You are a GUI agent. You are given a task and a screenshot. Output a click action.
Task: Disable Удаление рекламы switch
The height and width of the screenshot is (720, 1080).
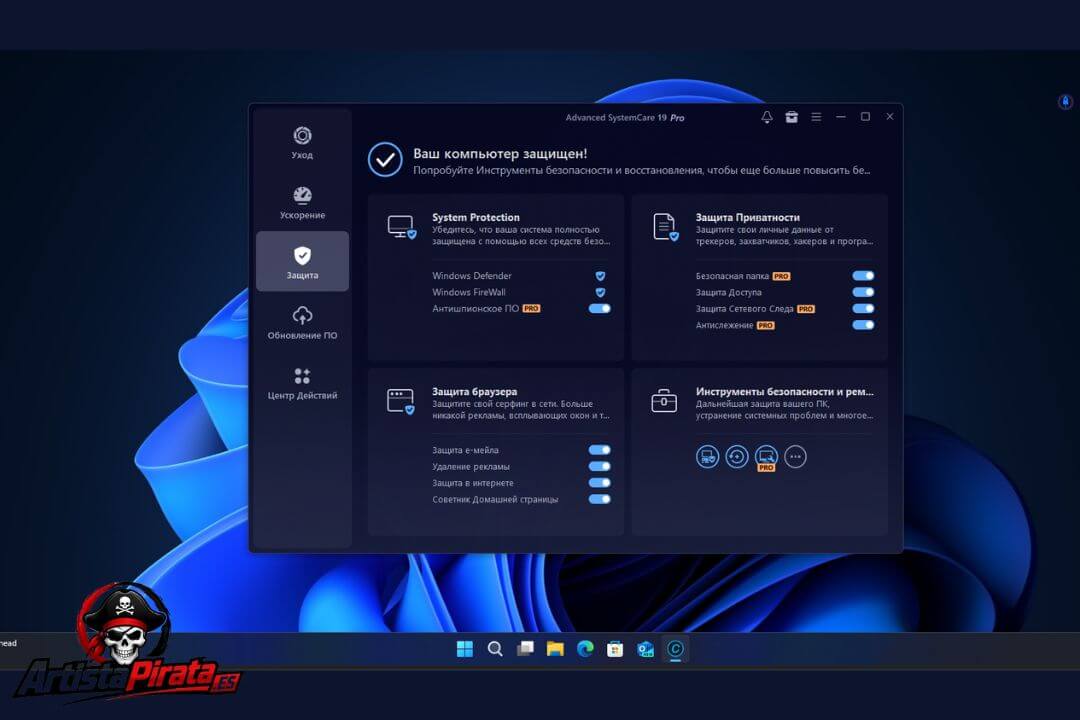599,466
